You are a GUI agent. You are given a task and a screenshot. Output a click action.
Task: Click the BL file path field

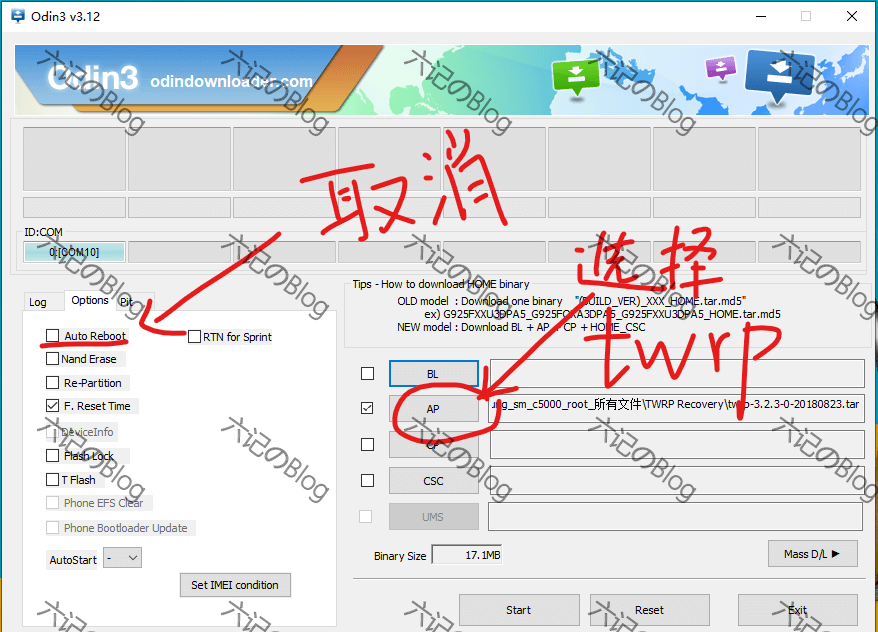point(678,373)
